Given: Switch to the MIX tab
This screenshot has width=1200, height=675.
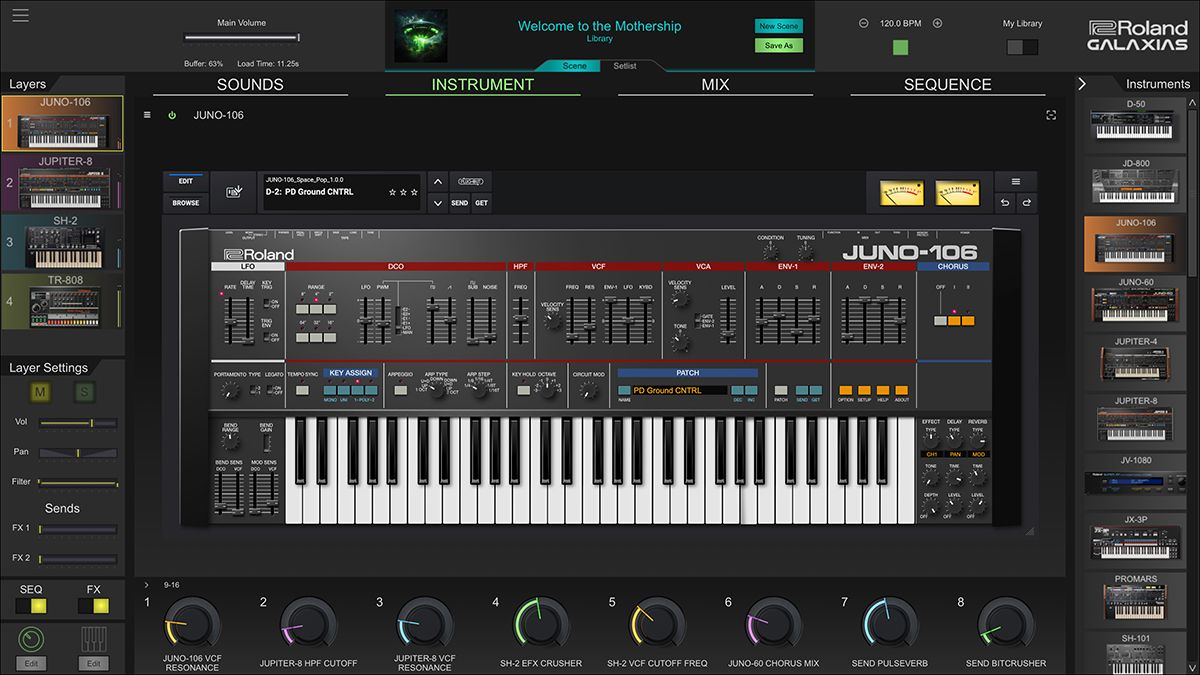Looking at the screenshot, I should coord(715,85).
